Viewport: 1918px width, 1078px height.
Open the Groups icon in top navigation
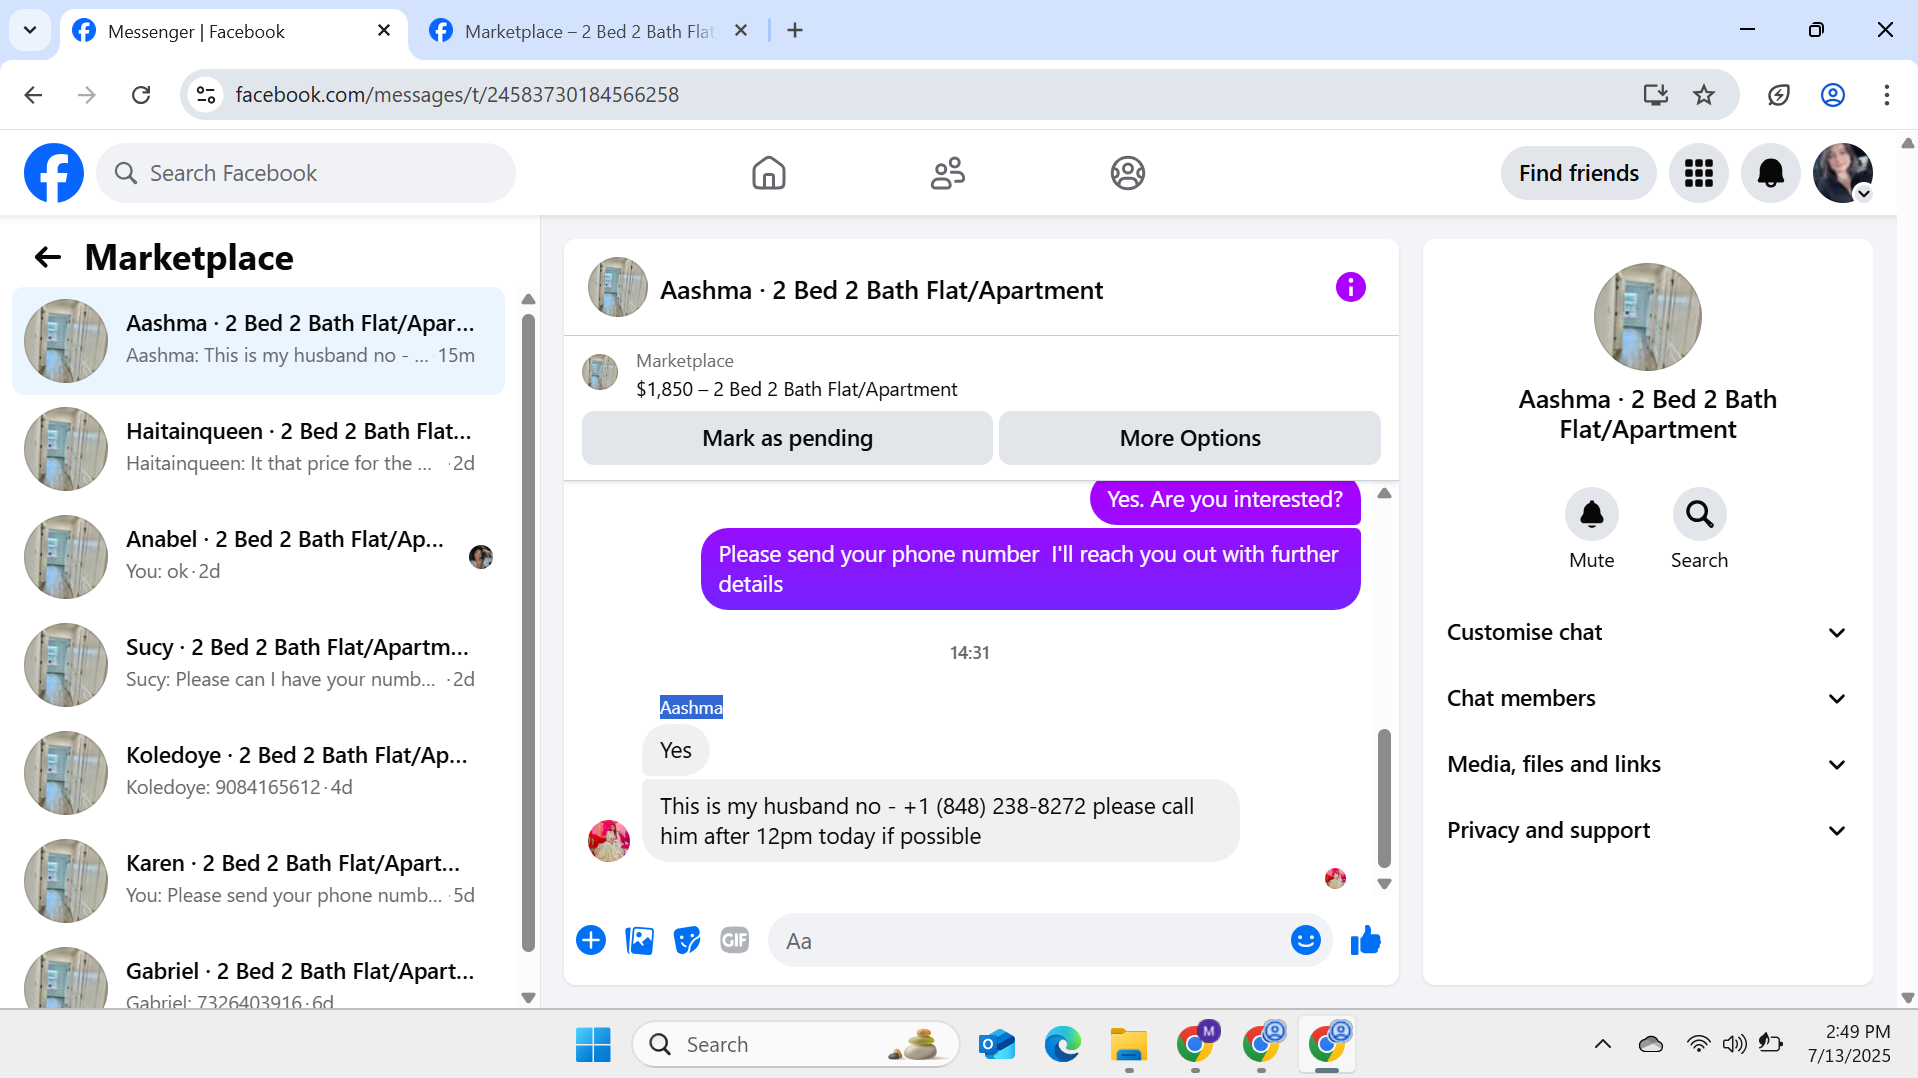click(1127, 173)
